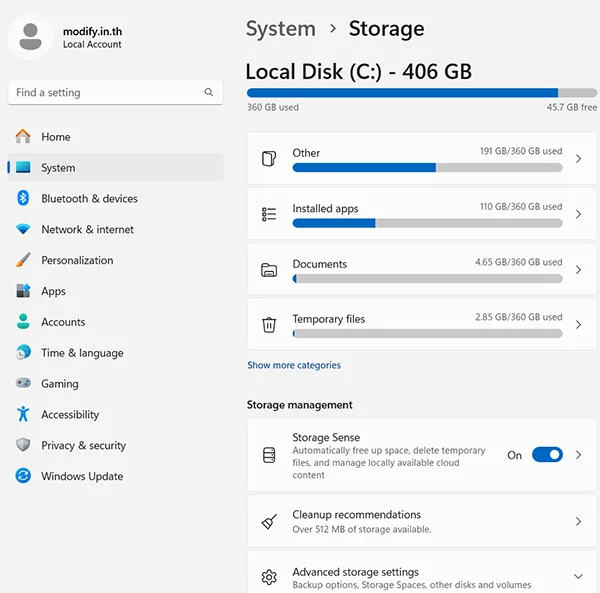Click the Bluetooth icon in sidebar
The width and height of the screenshot is (600, 593).
pos(23,198)
